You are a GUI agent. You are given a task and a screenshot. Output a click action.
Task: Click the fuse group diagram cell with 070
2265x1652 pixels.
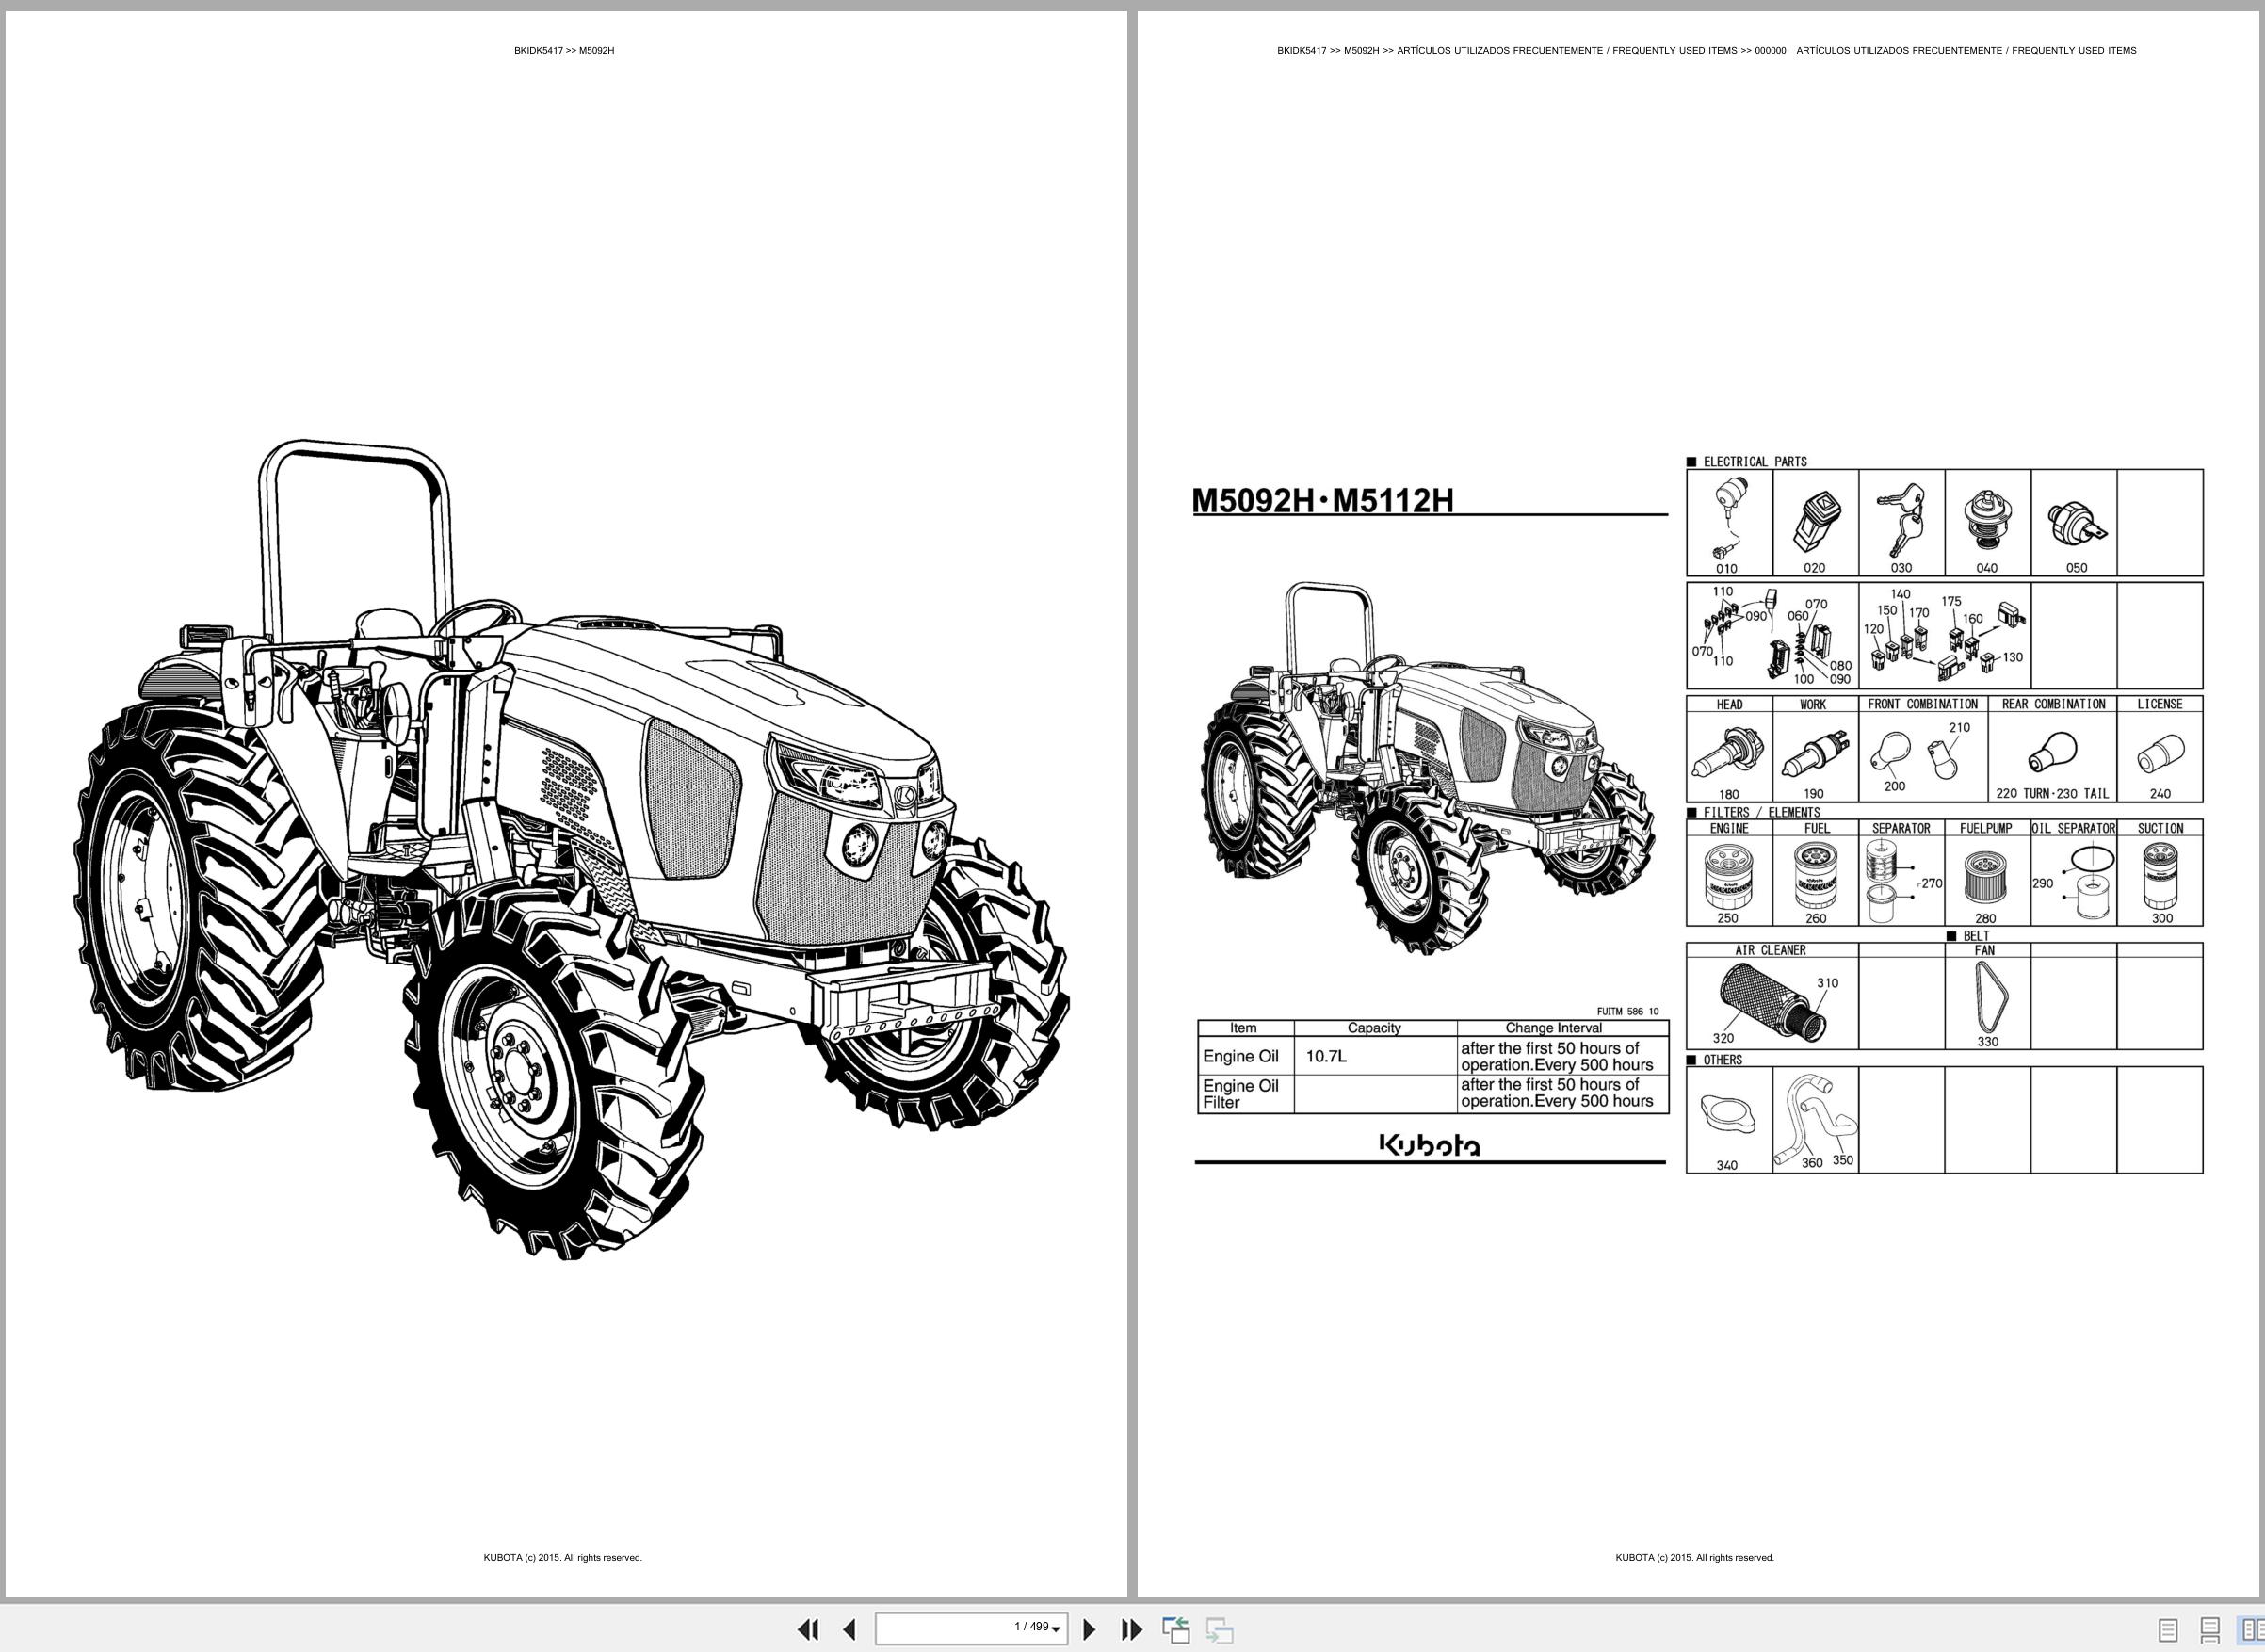click(1772, 635)
